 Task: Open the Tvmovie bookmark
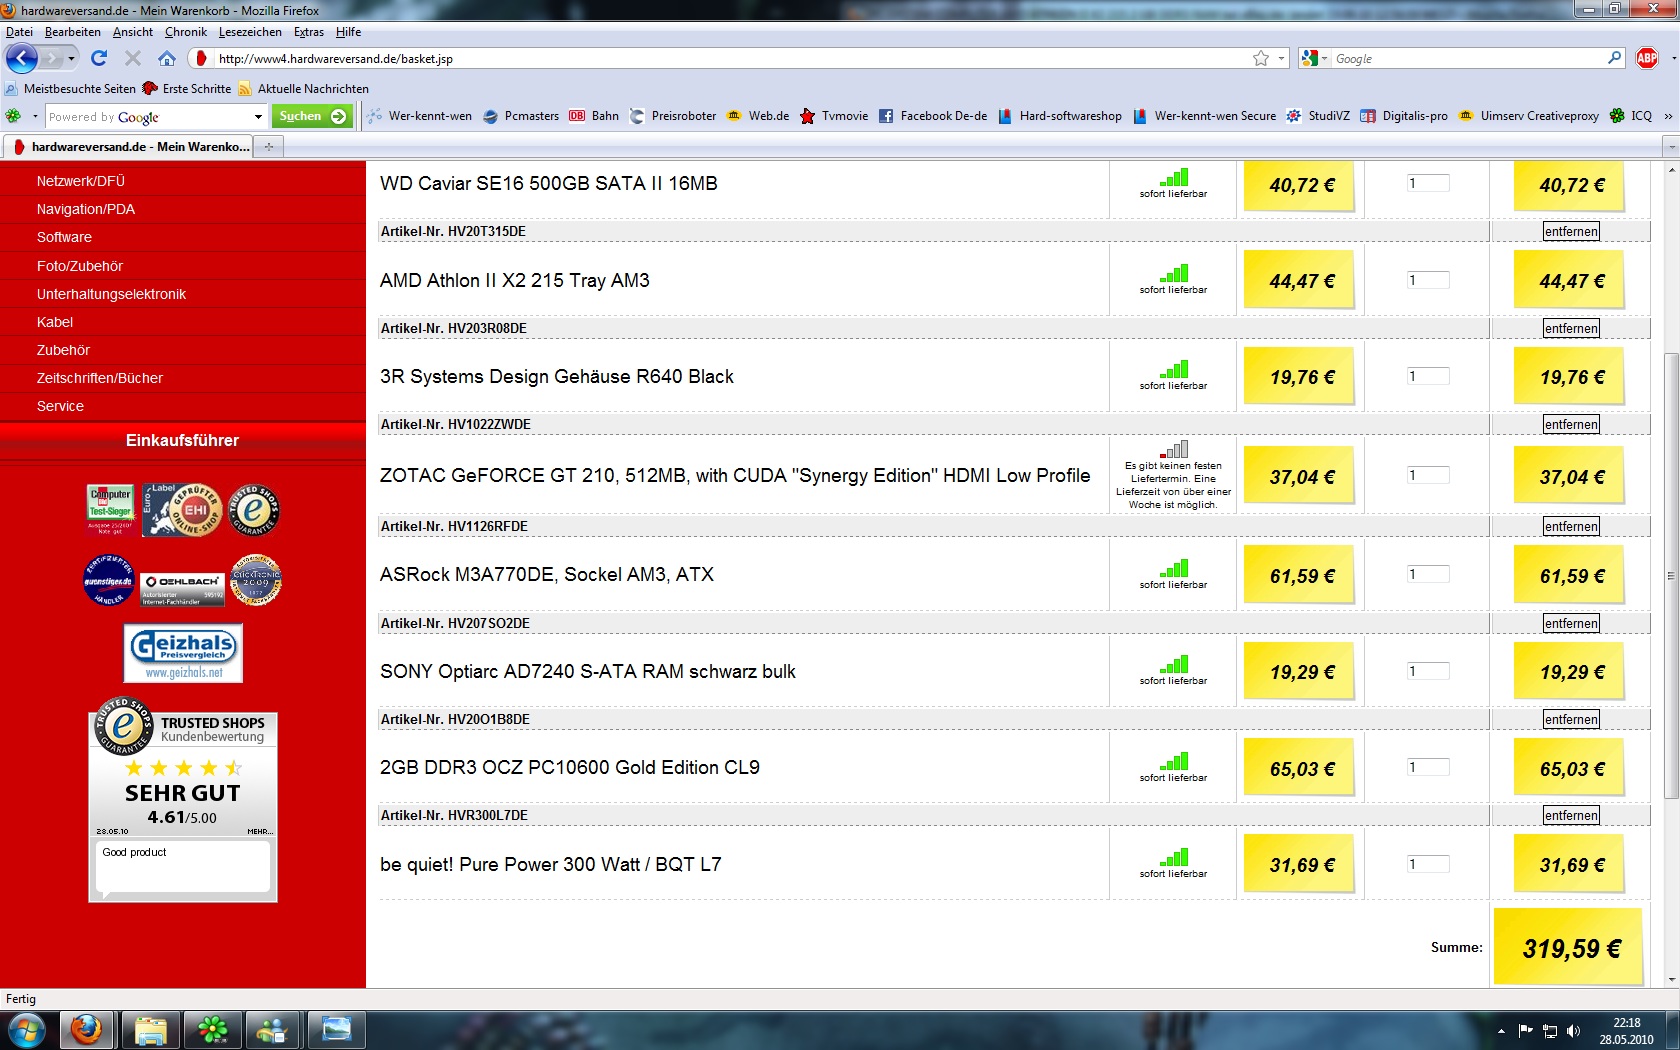tap(834, 116)
